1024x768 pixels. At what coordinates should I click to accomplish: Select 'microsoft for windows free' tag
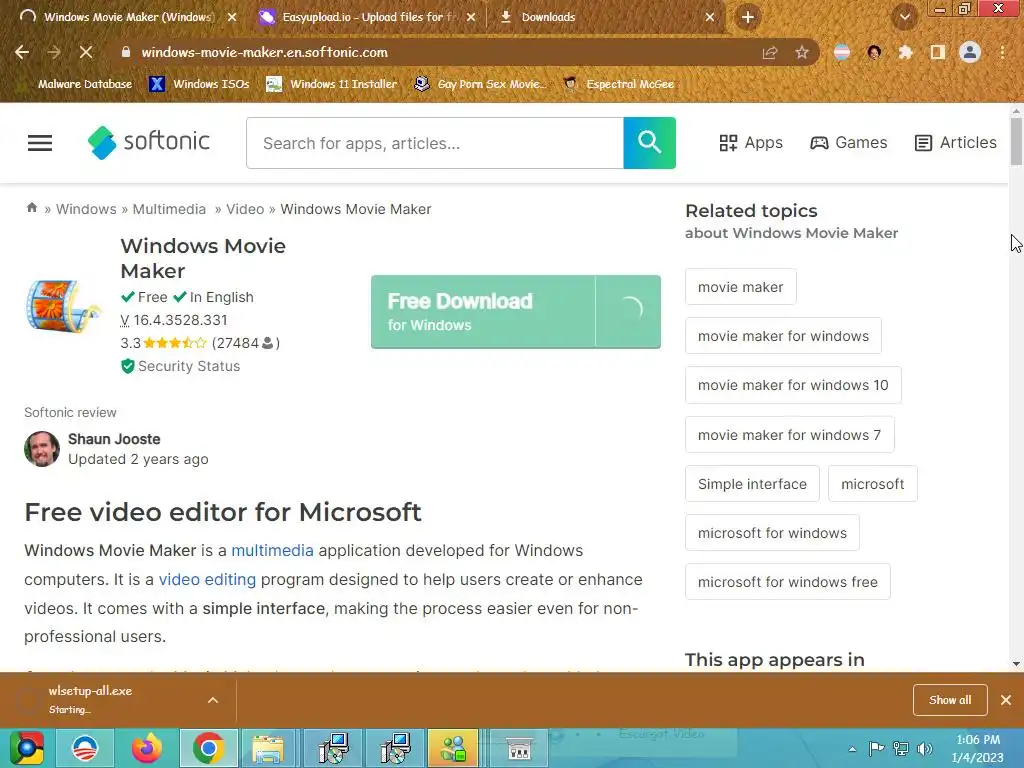tap(788, 582)
